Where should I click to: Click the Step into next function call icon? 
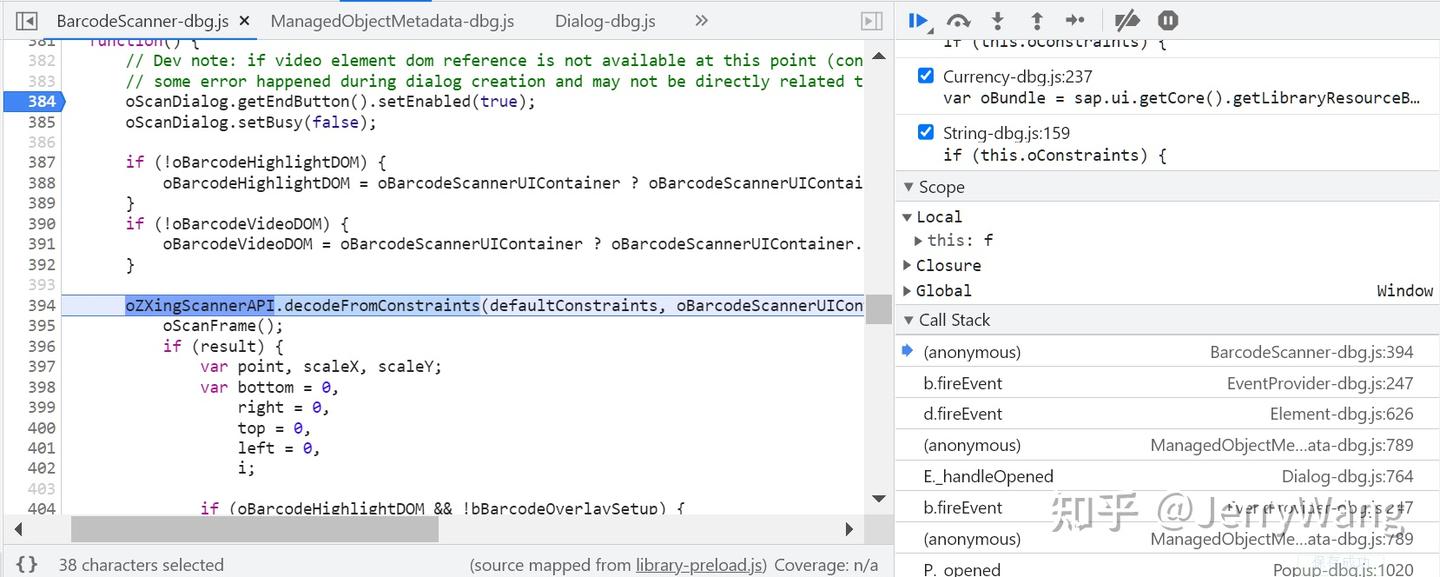coord(996,20)
